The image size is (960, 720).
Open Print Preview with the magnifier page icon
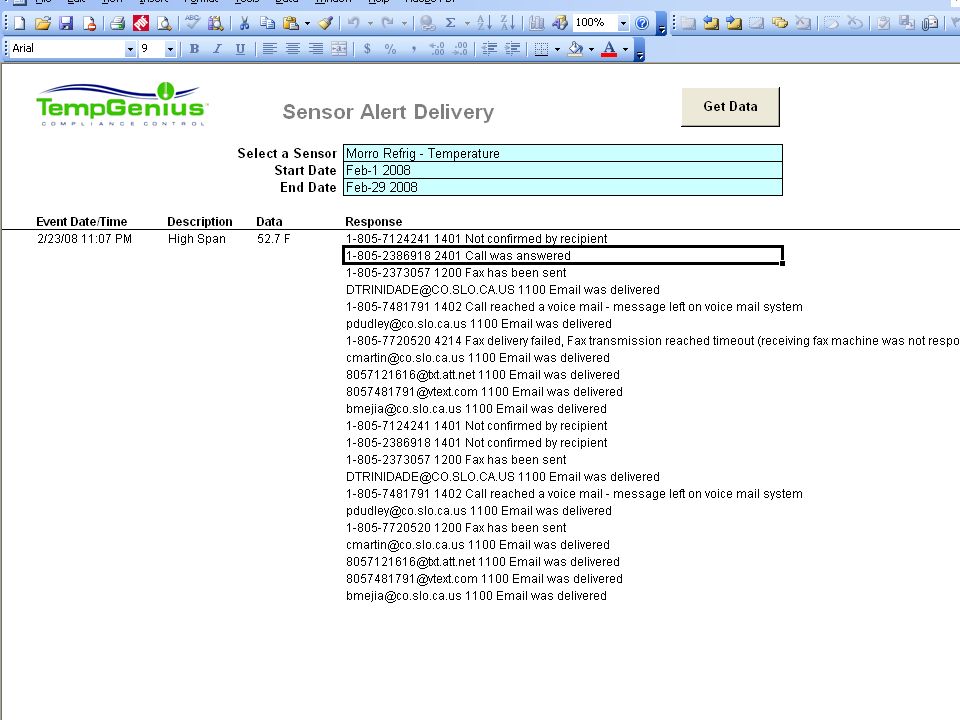[x=164, y=24]
